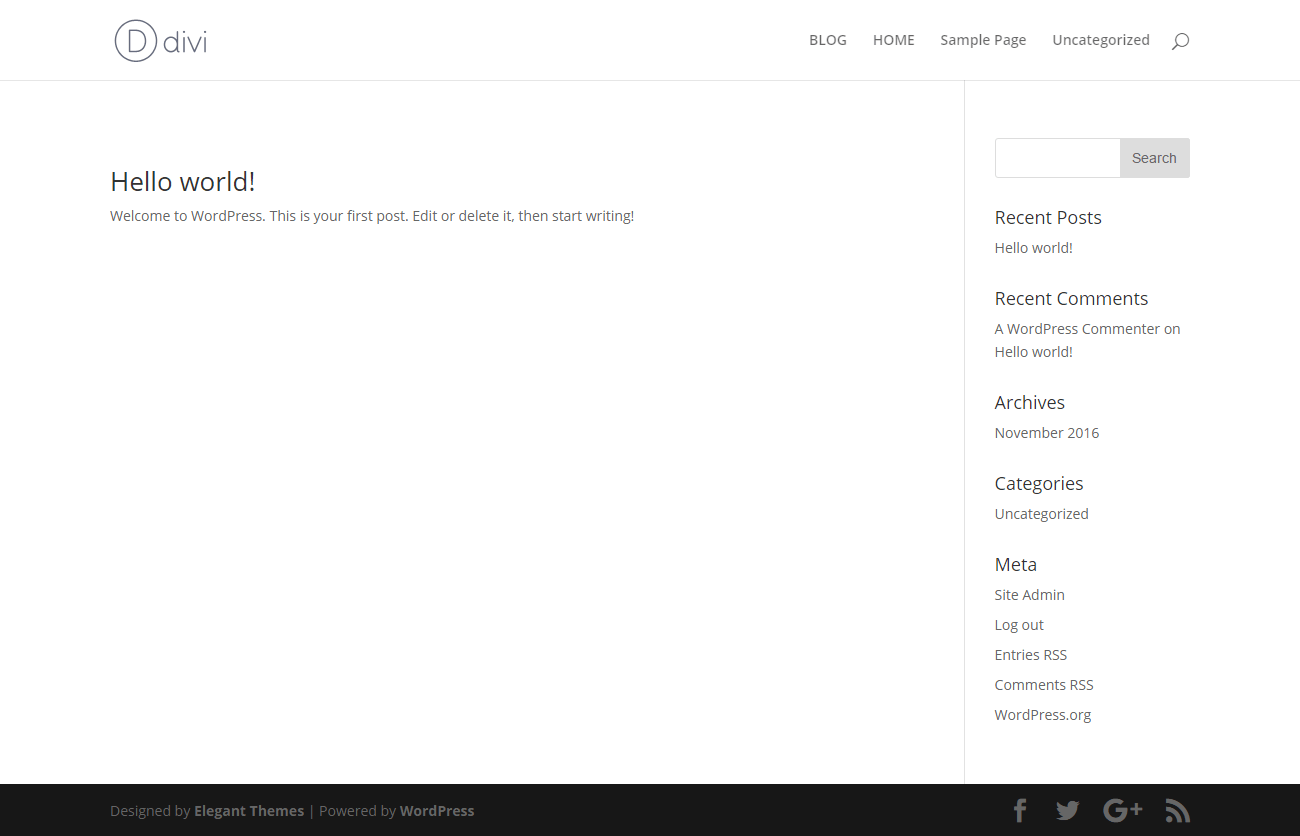Screen dimensions: 1300x836
Task: Open A WordPress Commenter link
Action: (1077, 329)
